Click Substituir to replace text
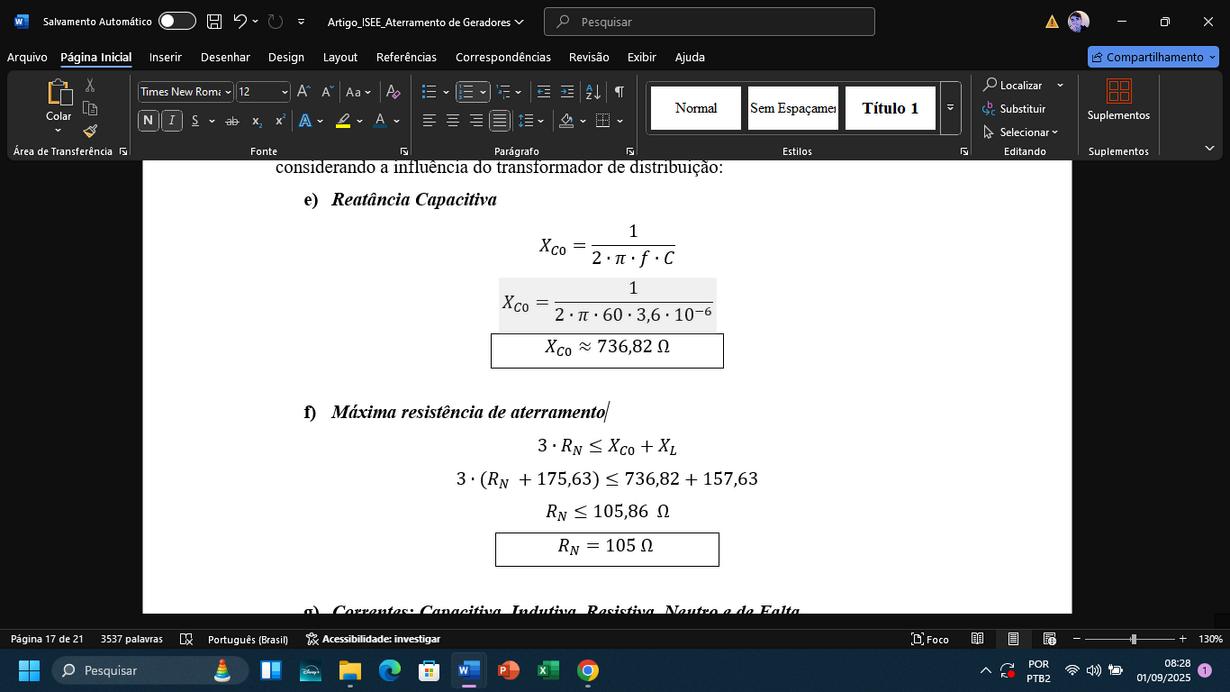The height and width of the screenshot is (692, 1230). (1014, 108)
